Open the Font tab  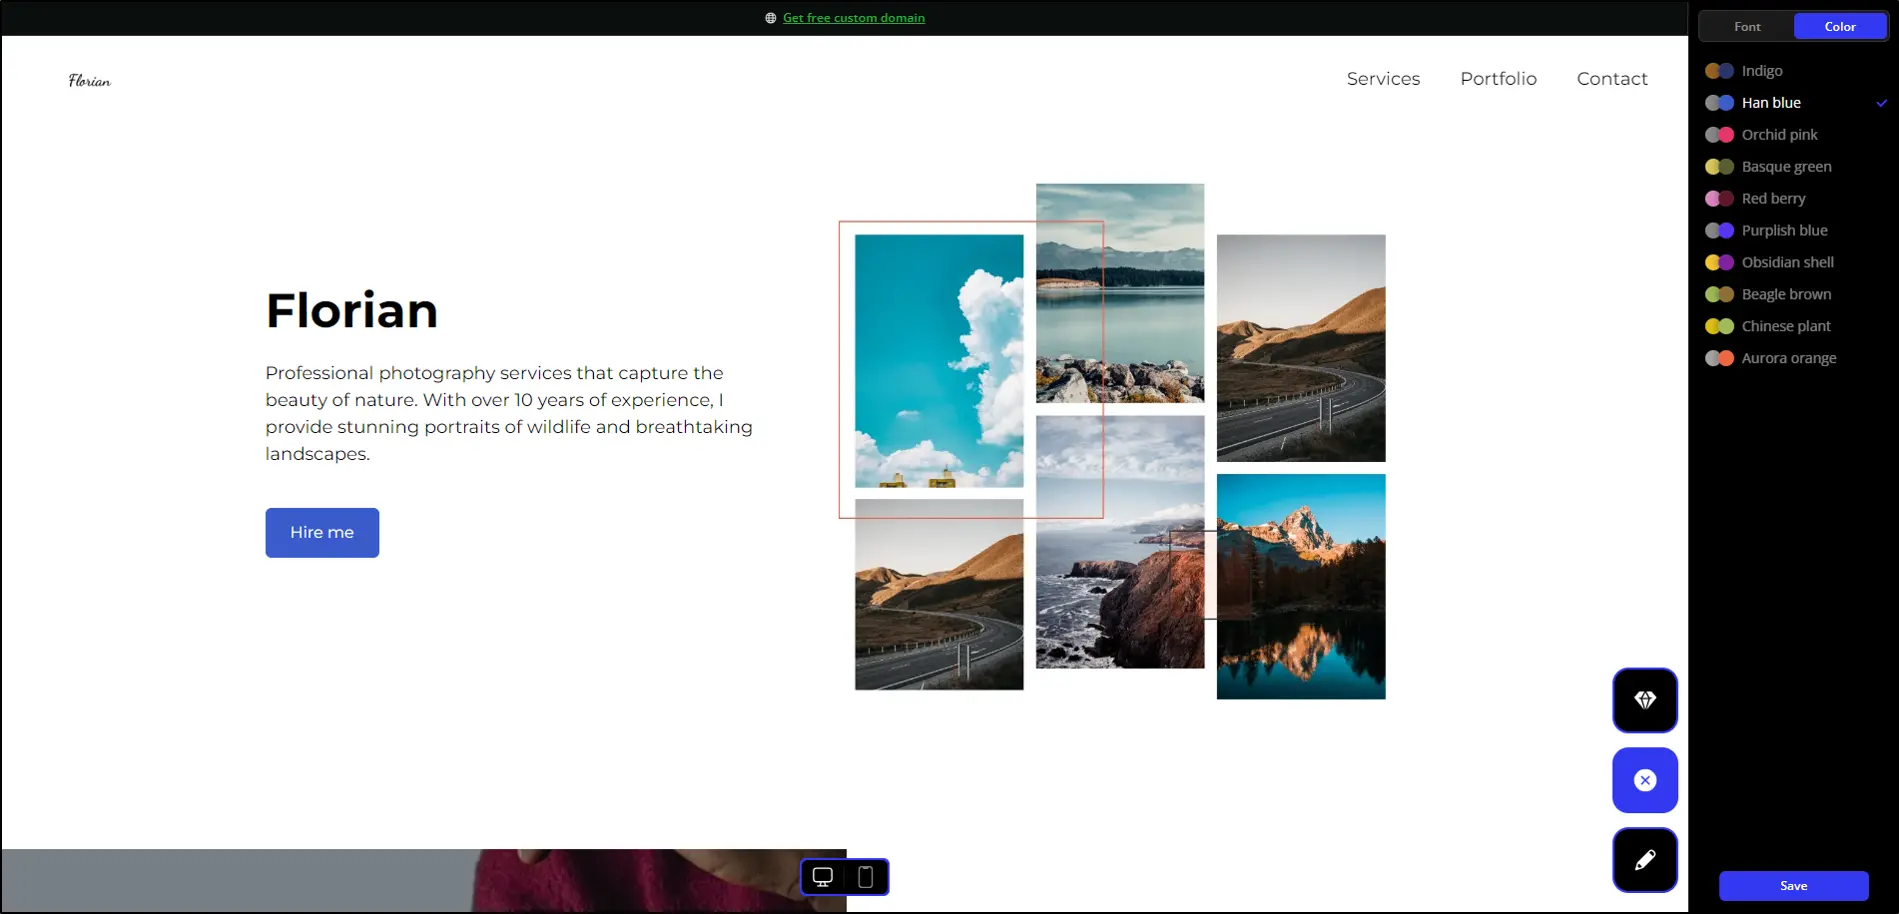click(1747, 27)
